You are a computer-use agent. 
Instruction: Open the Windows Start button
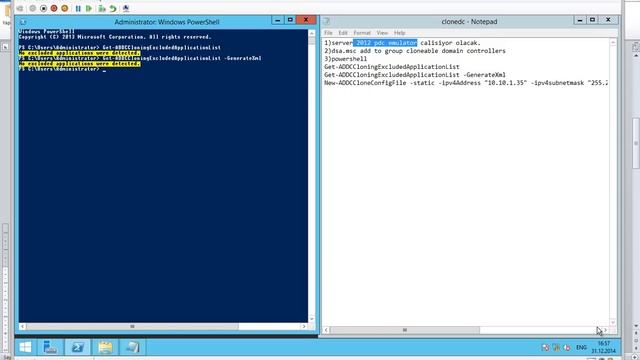(25, 347)
